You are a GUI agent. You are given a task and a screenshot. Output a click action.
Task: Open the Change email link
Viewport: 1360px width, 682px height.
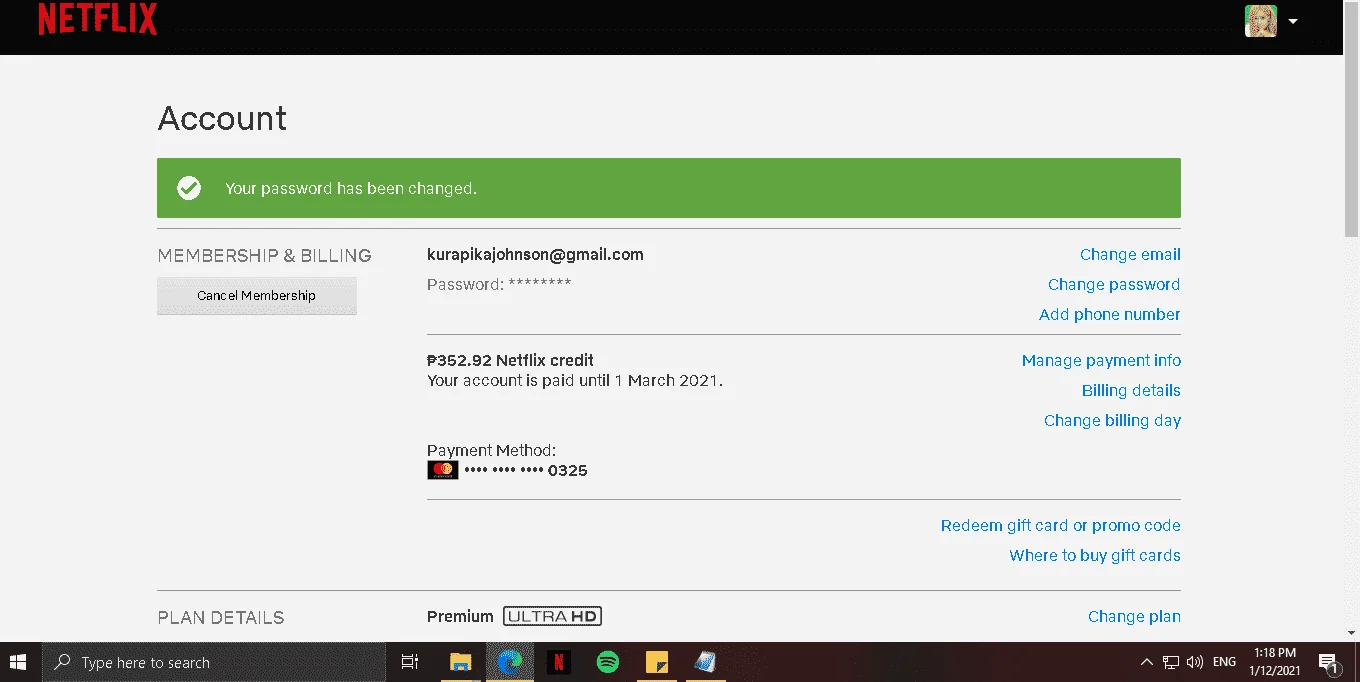(1130, 255)
